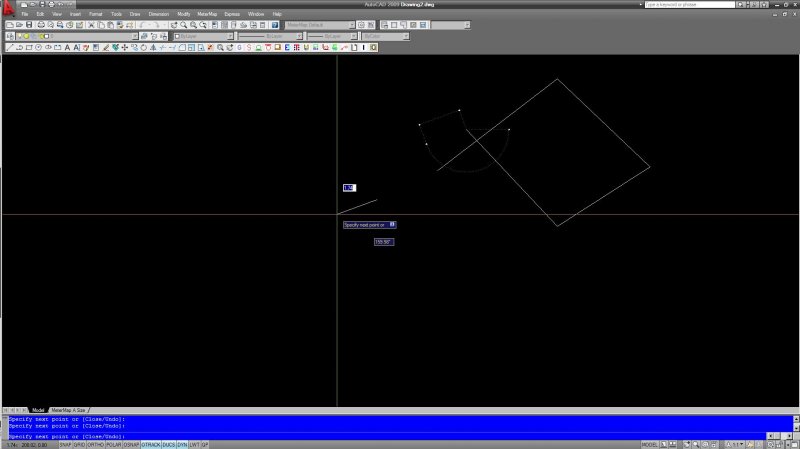Click the New drawing icon
Image resolution: width=800 pixels, height=449 pixels.
tap(10, 25)
